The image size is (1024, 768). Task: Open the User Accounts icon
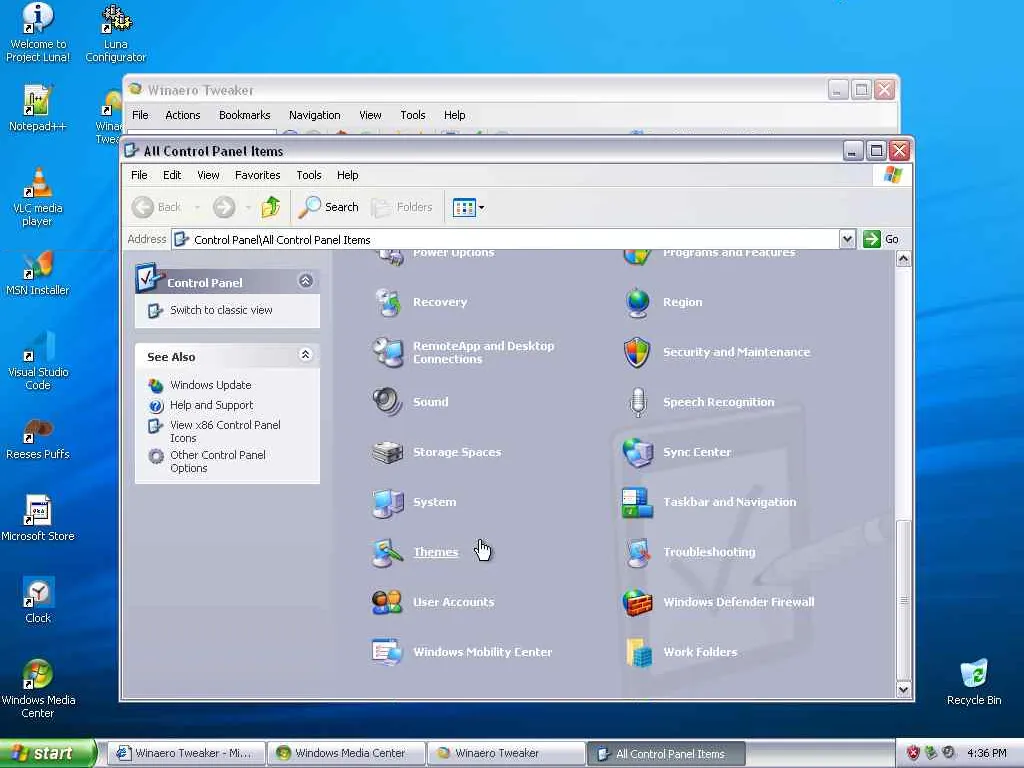[388, 602]
